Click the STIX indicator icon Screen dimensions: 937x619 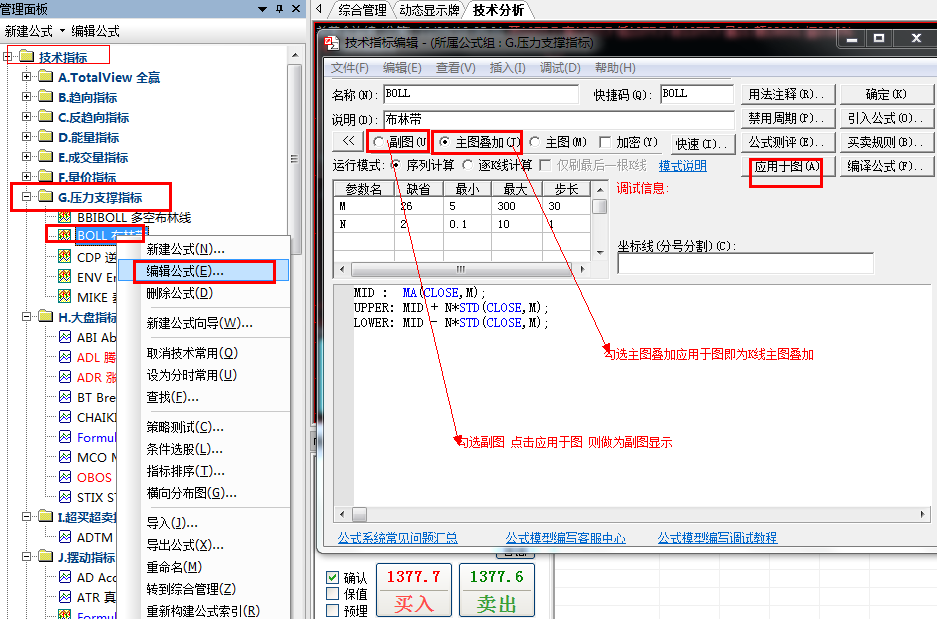point(65,497)
